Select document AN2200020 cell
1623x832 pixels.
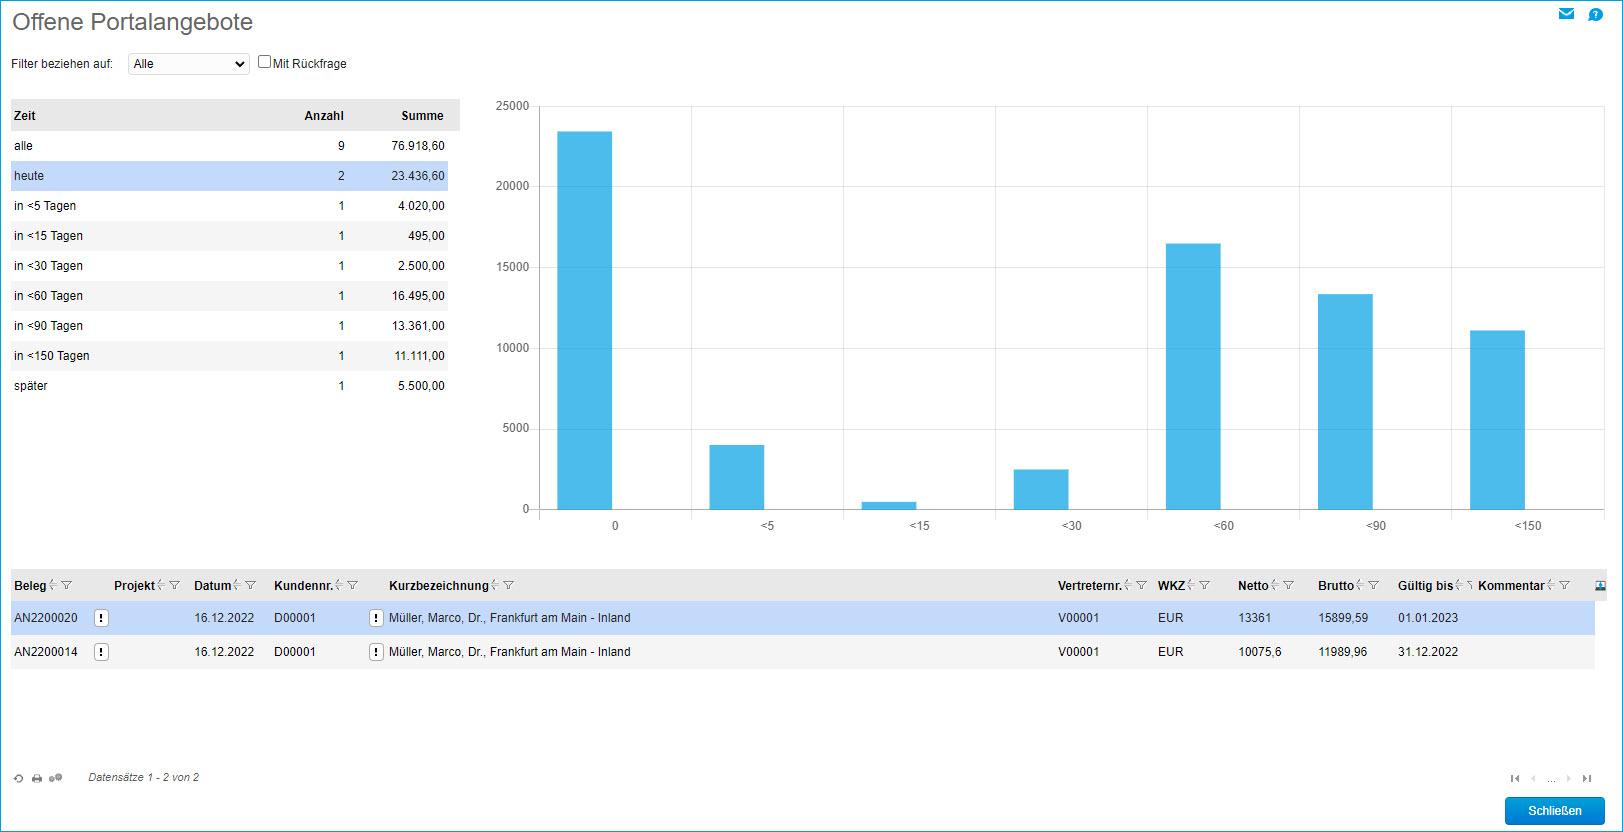(x=46, y=618)
